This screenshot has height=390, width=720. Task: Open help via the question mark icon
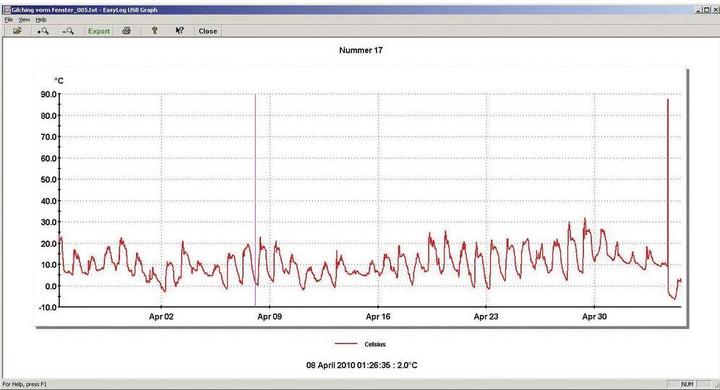click(154, 31)
